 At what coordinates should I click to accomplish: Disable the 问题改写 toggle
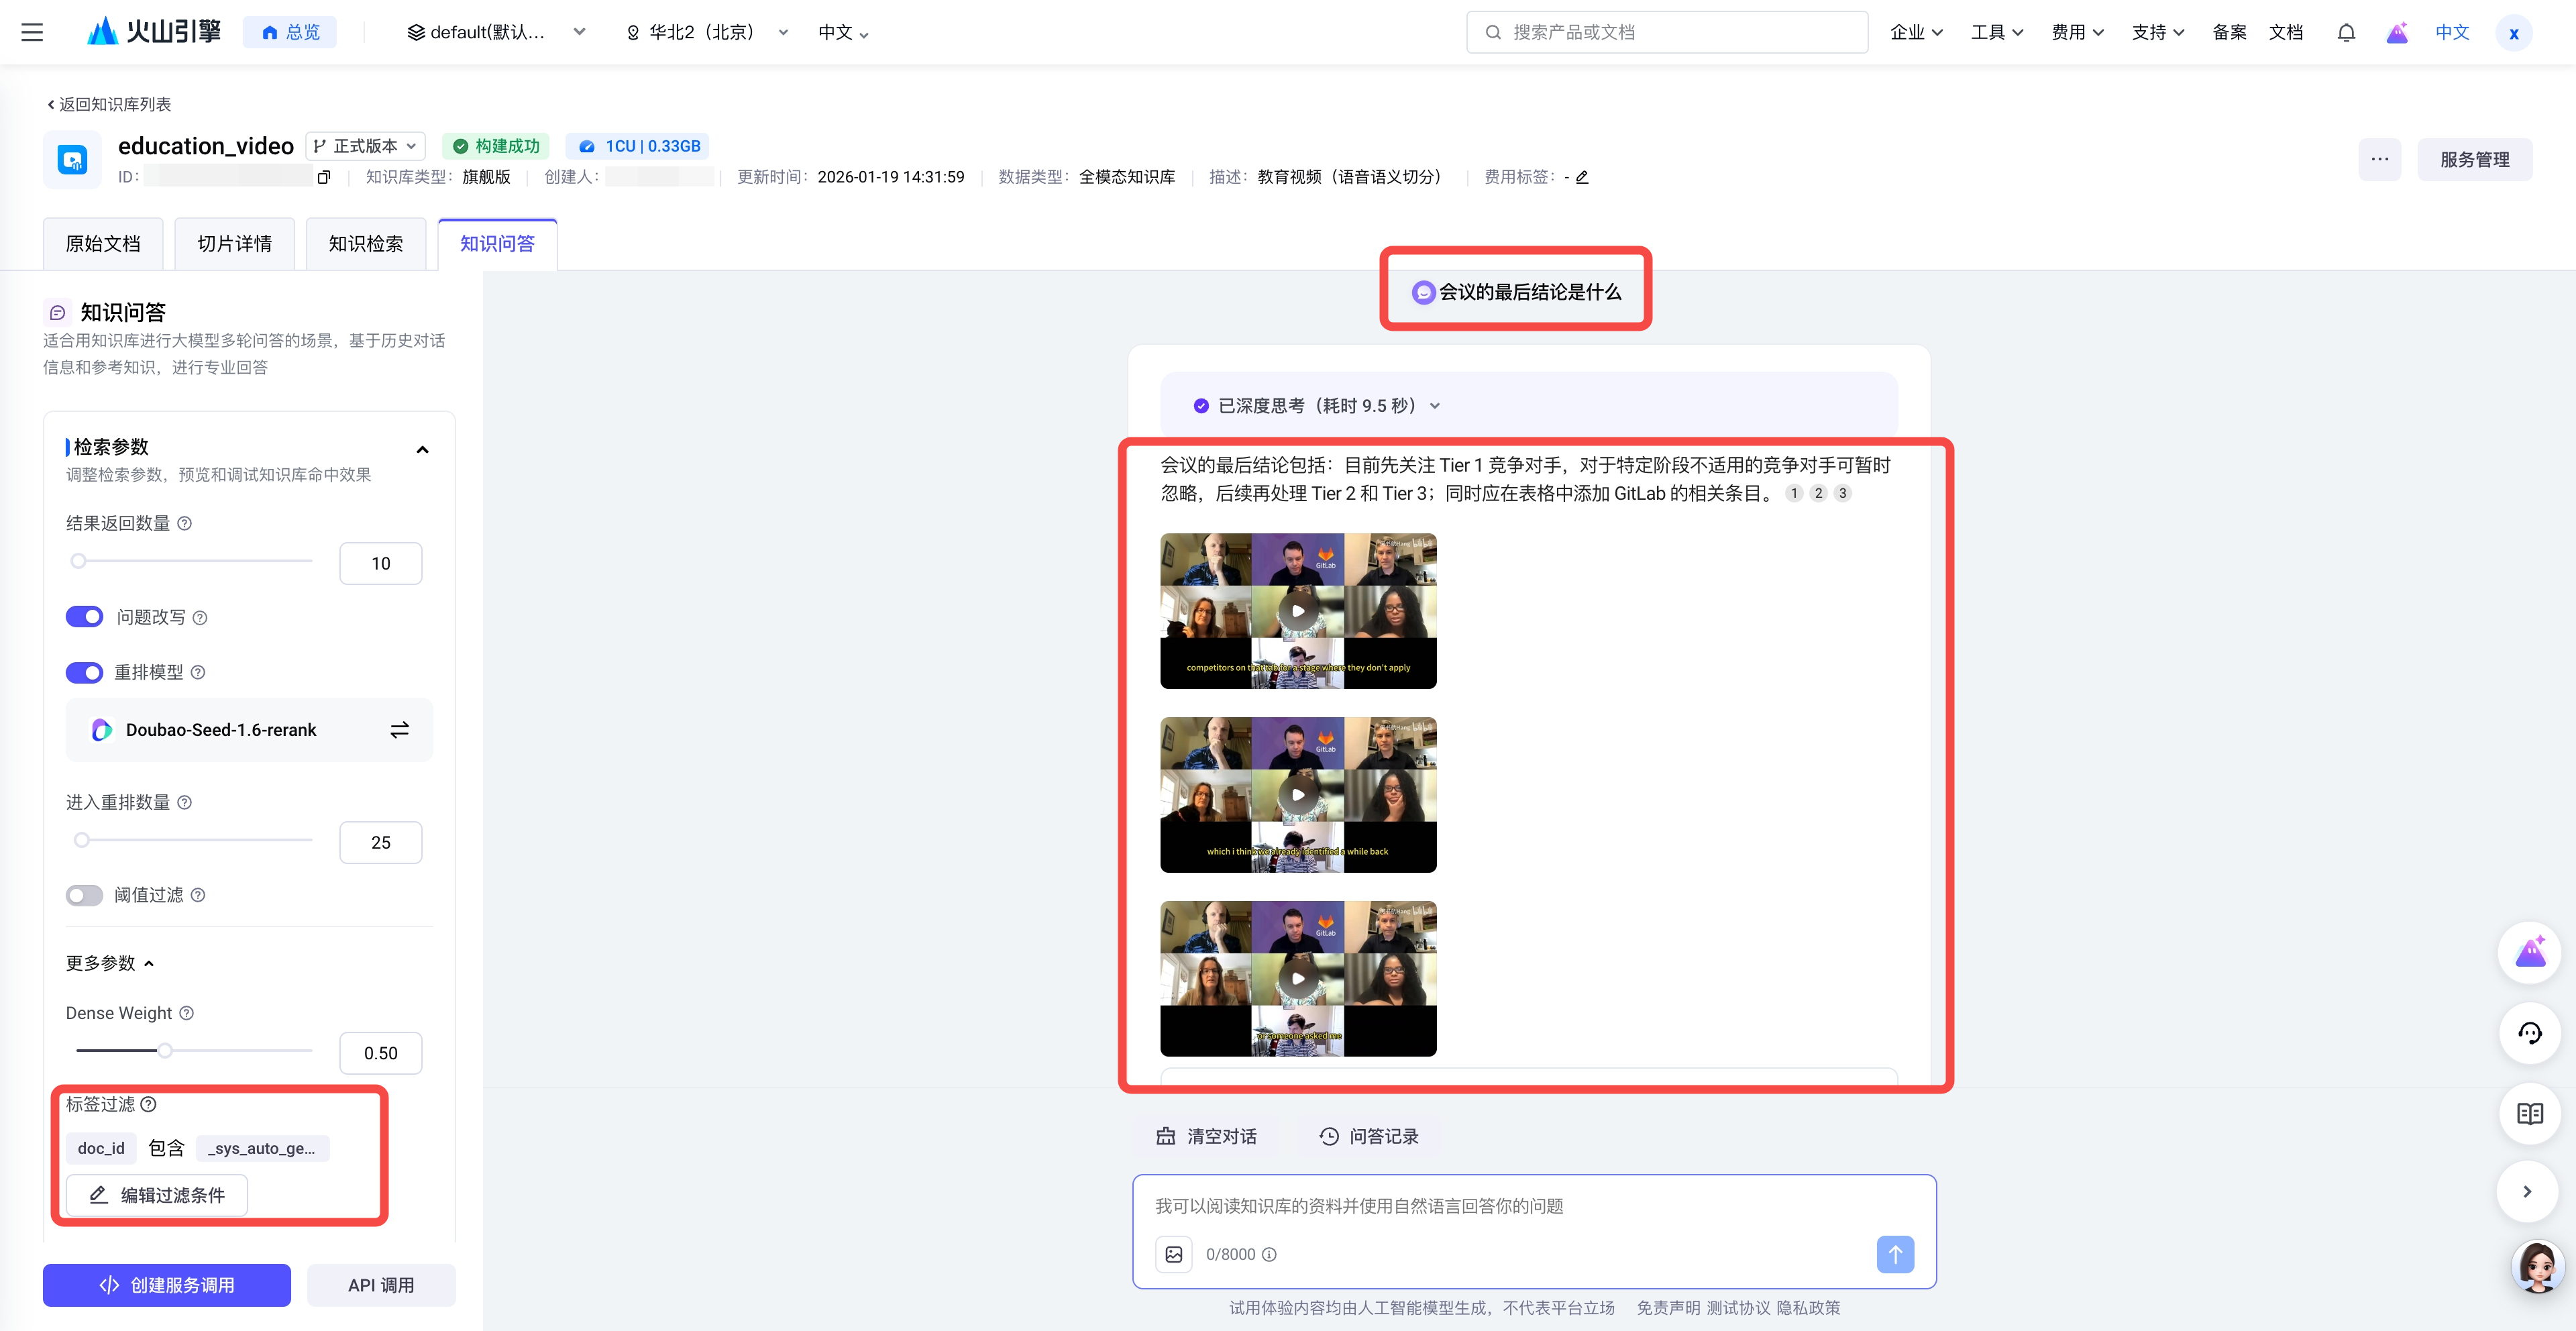[x=85, y=617]
